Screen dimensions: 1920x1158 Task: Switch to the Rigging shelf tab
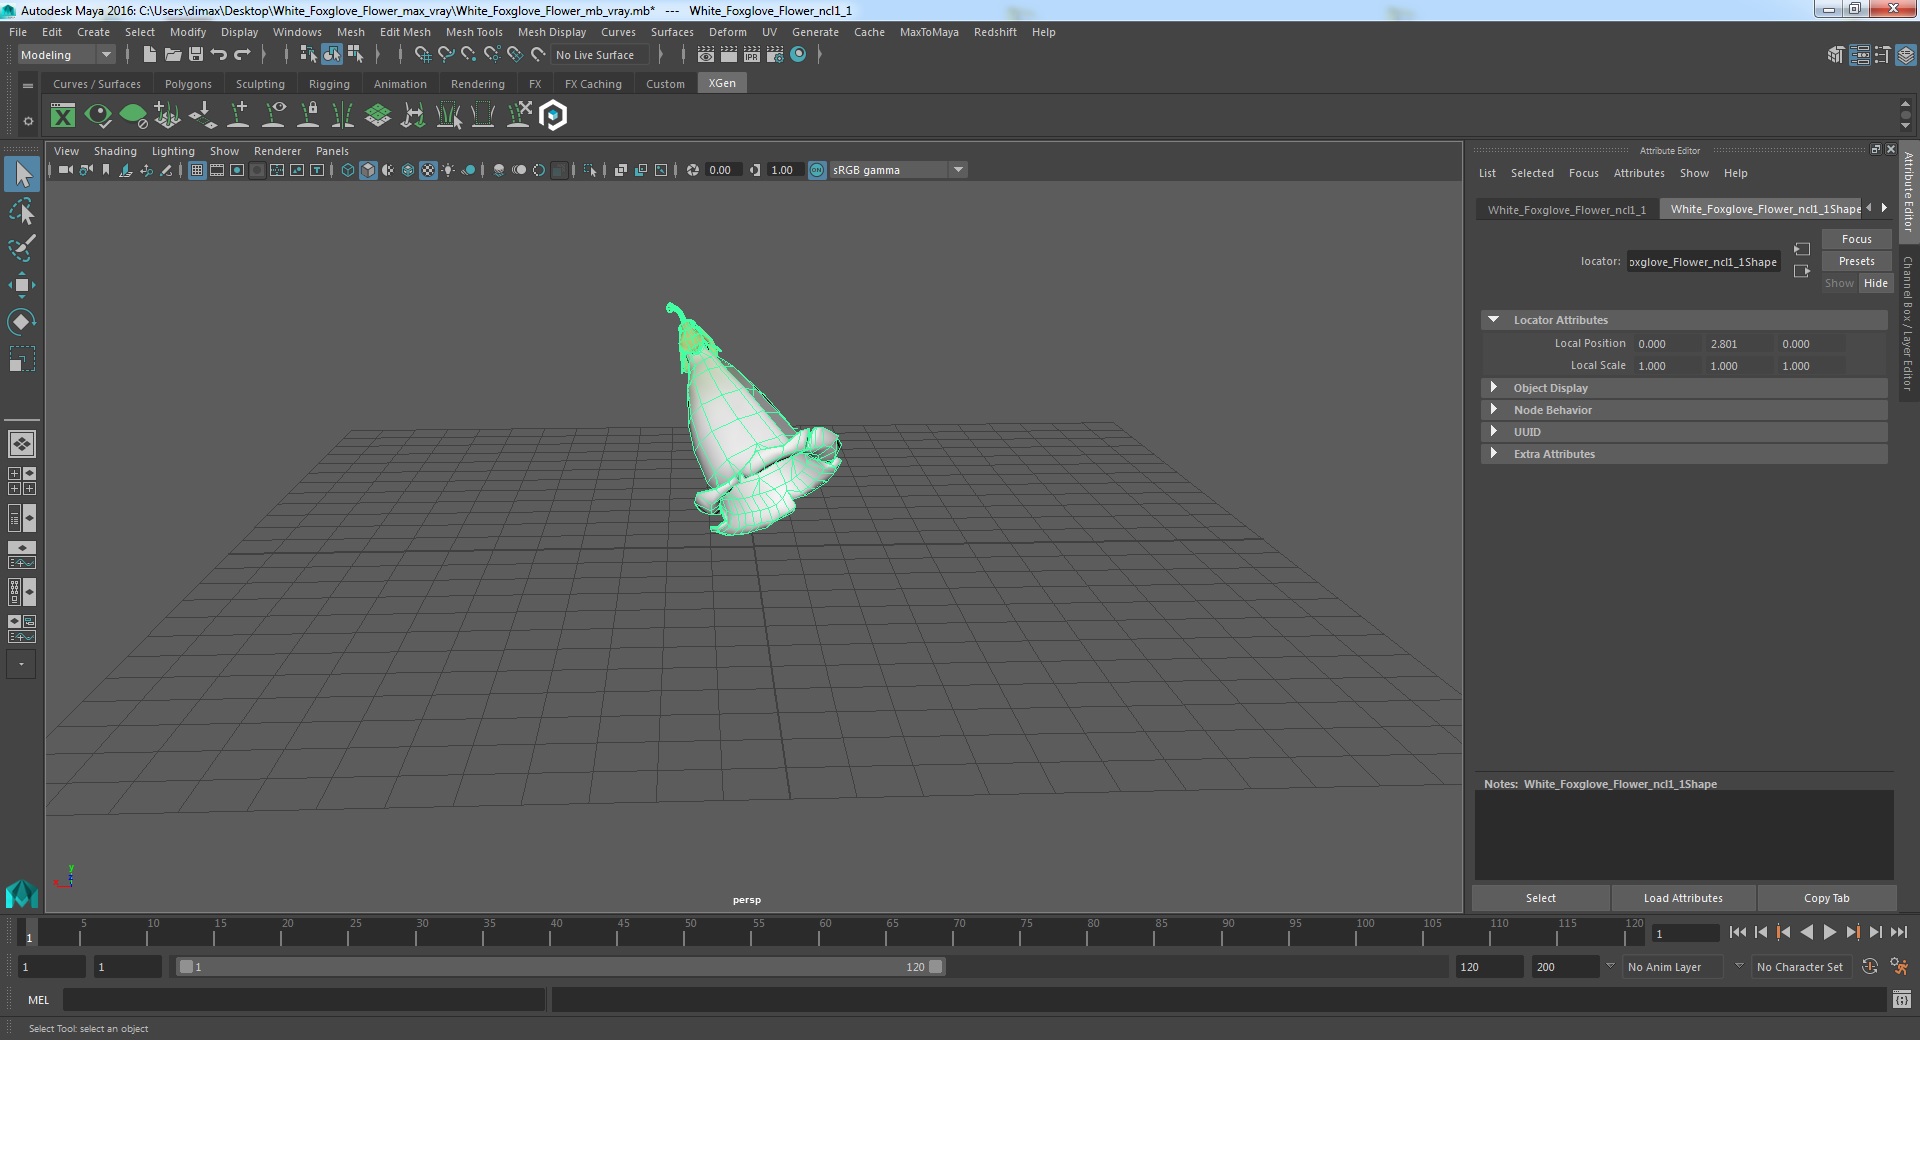coord(329,84)
